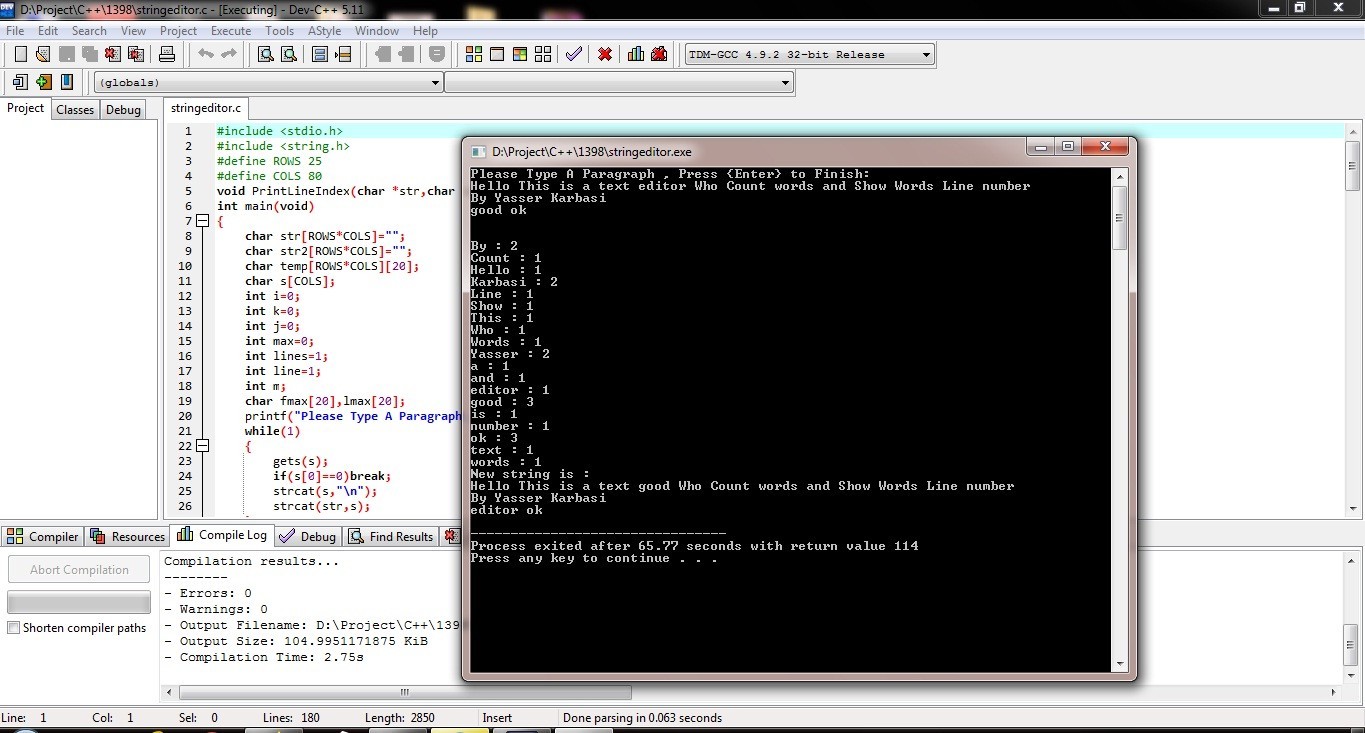Open the Search menu
Screen dimensions: 1365x733
click(89, 31)
